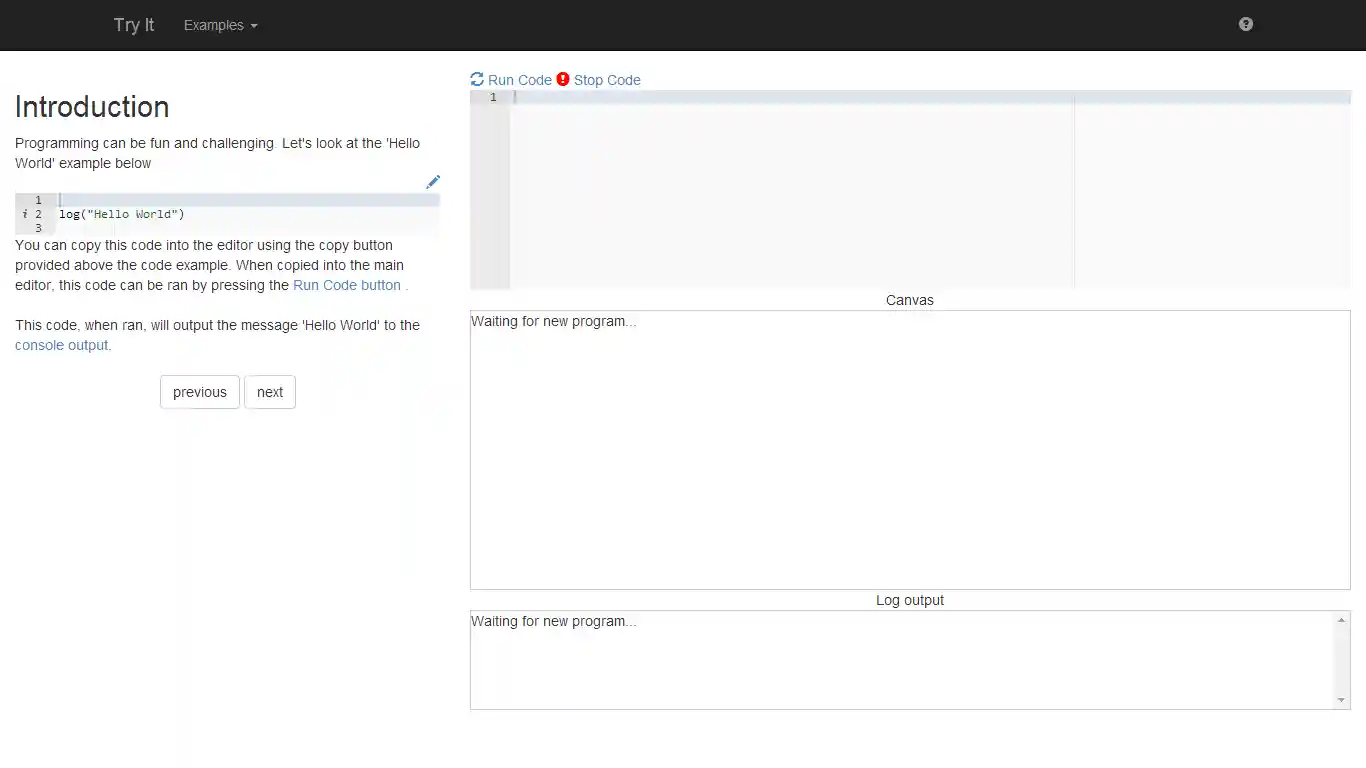Click the red Stop Code warning icon

(x=563, y=79)
